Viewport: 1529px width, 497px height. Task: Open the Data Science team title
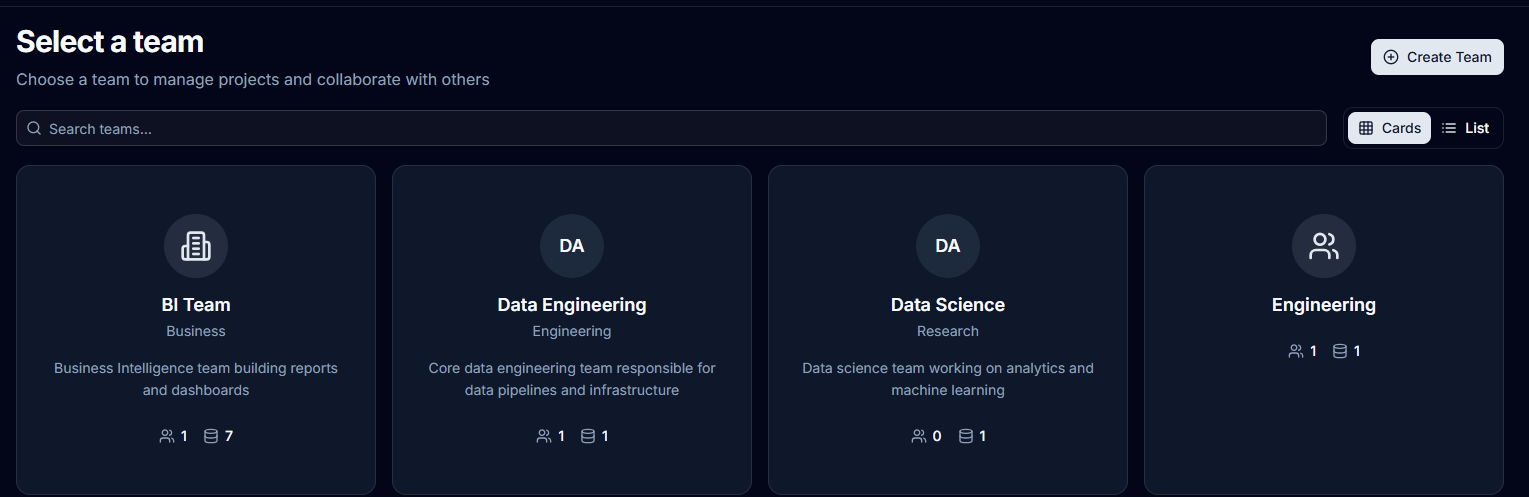point(948,305)
